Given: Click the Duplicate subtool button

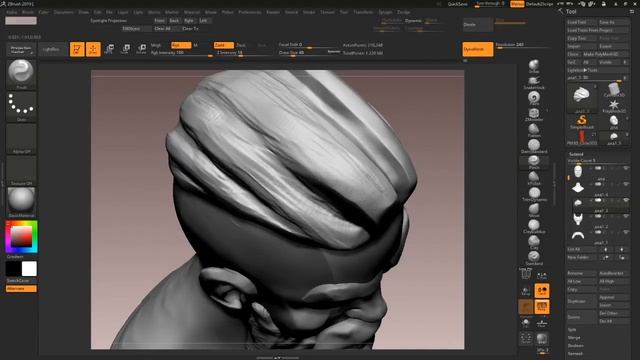Looking at the screenshot, I should click(x=582, y=301).
